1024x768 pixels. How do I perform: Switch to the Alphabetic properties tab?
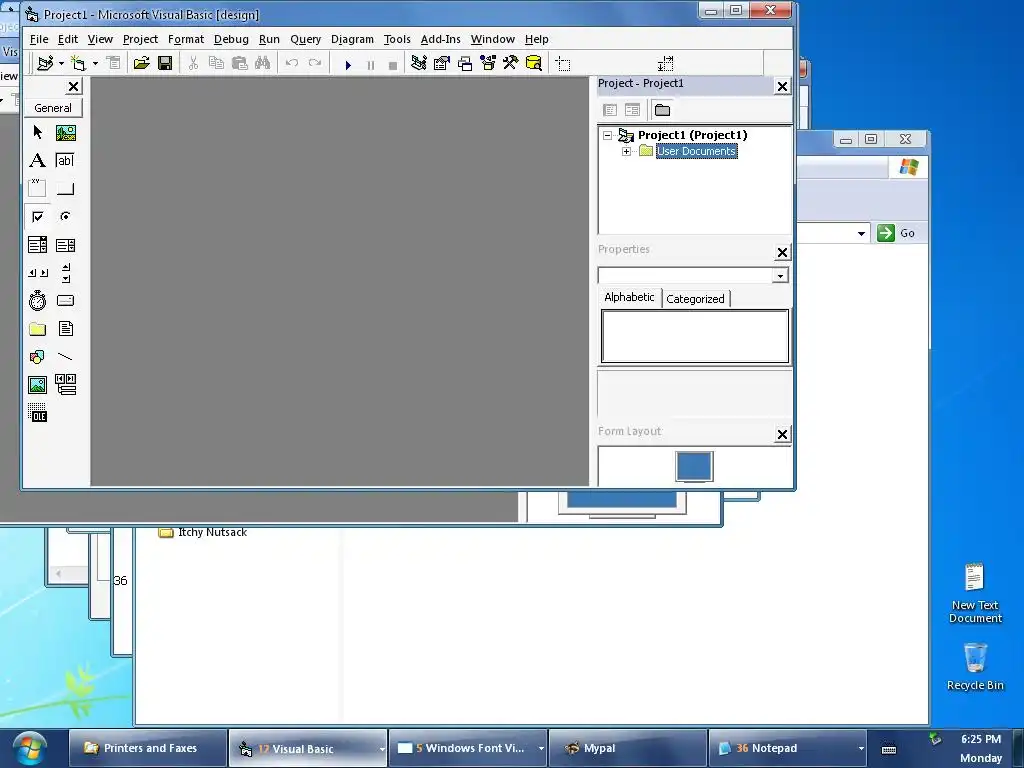click(629, 297)
